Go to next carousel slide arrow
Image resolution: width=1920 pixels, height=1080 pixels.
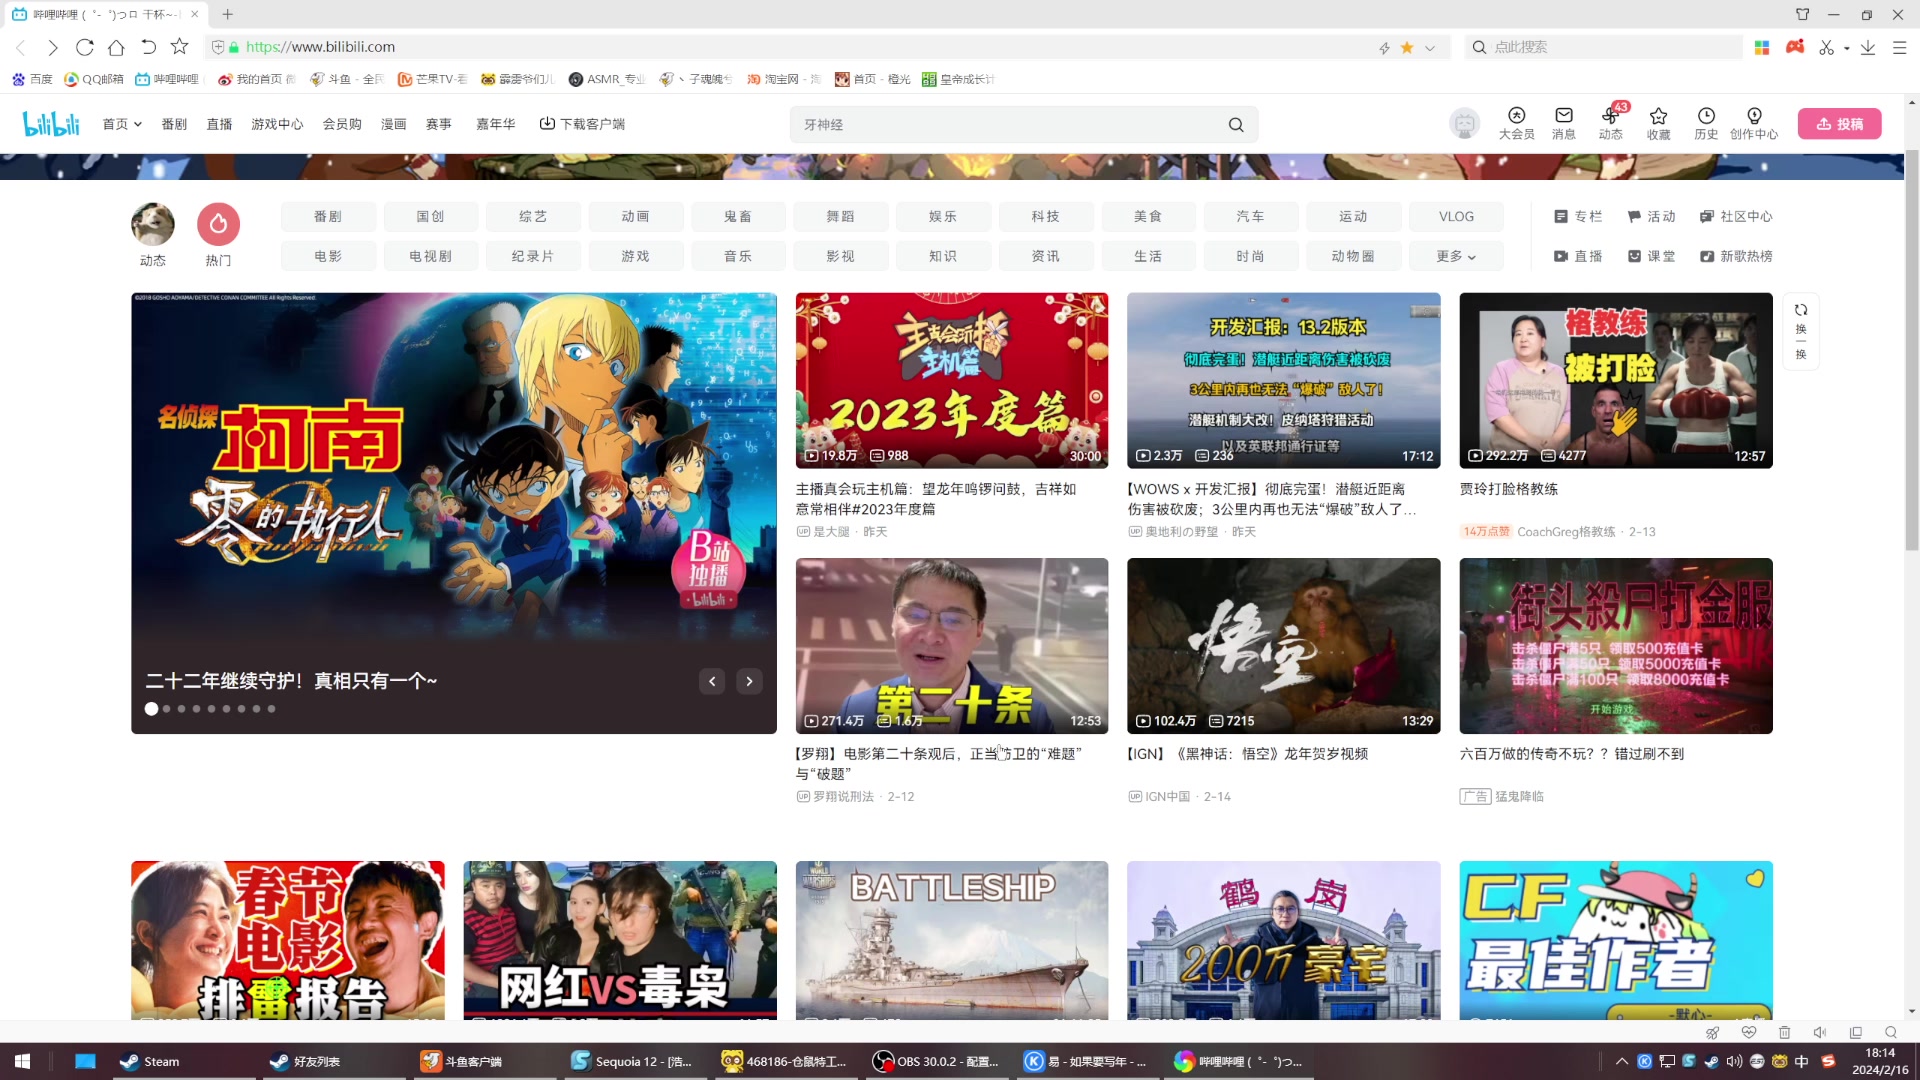(x=749, y=681)
